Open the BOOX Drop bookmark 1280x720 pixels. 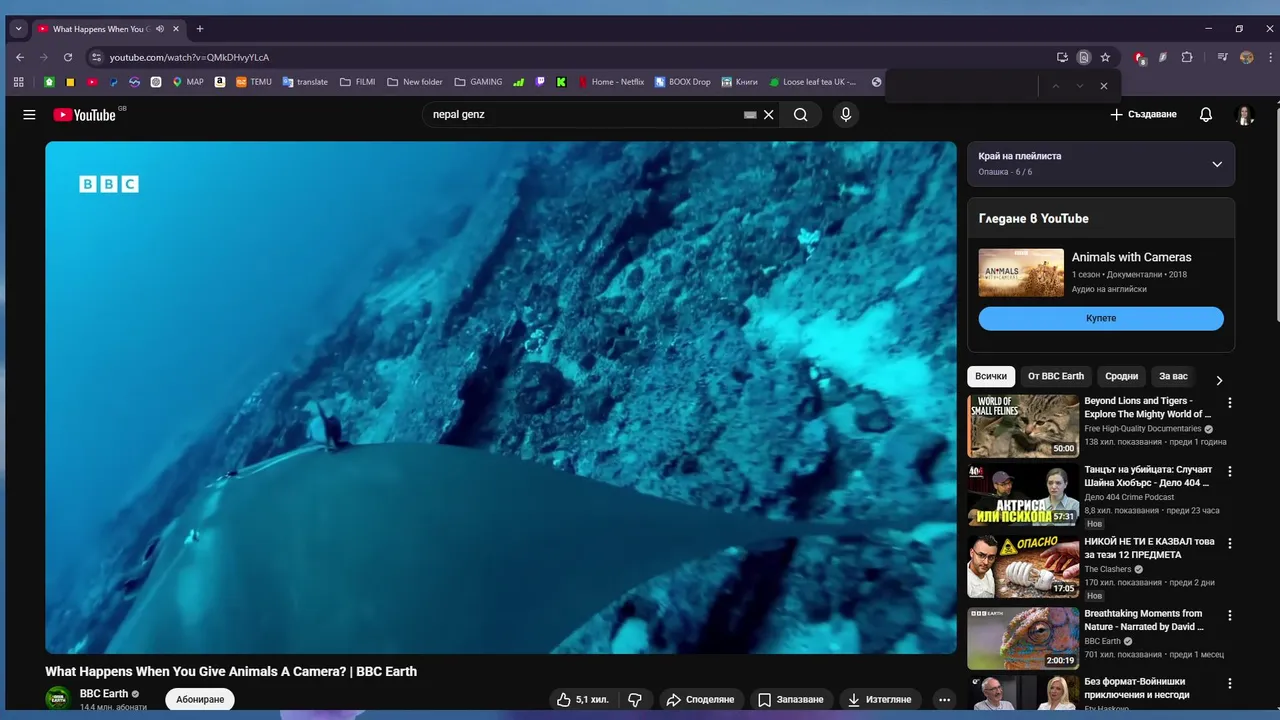(683, 82)
